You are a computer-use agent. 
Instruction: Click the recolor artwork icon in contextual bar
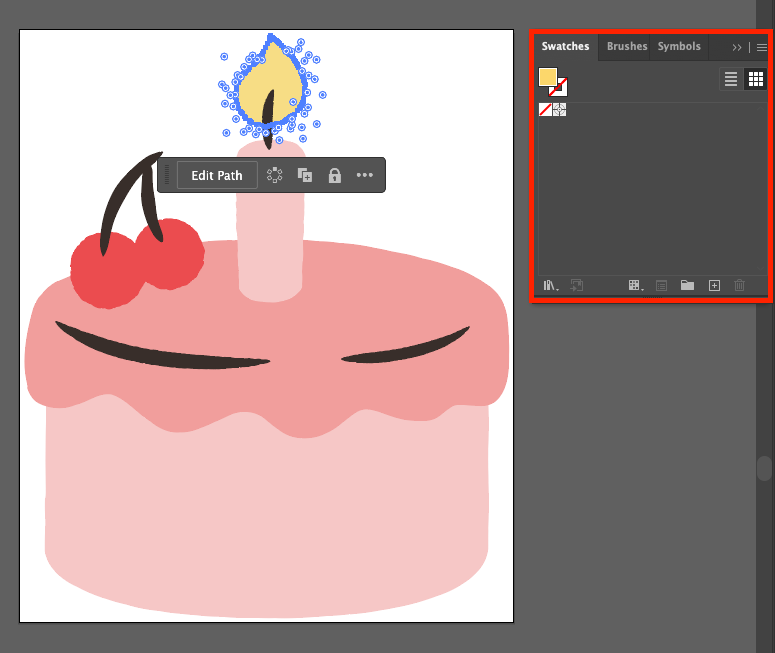coord(274,175)
